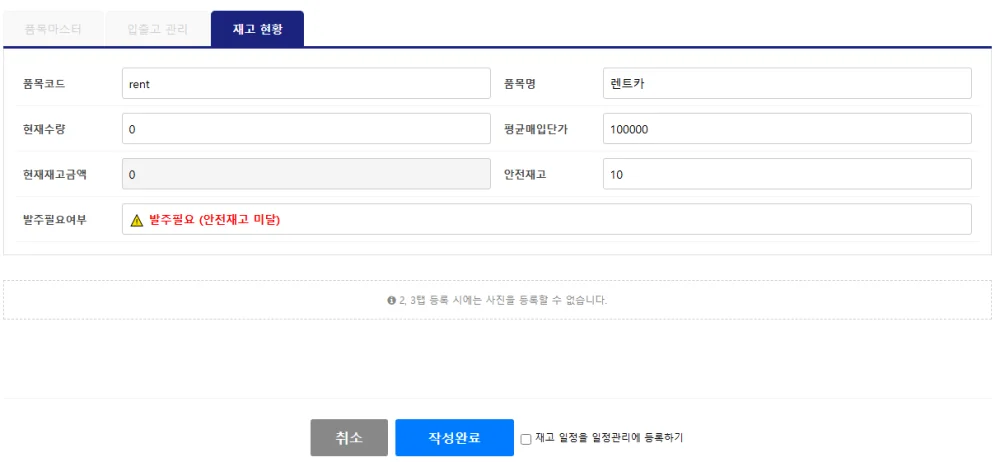The height and width of the screenshot is (462, 1000).
Task: Click the 발주필요여부 label
Action: [x=54, y=220]
